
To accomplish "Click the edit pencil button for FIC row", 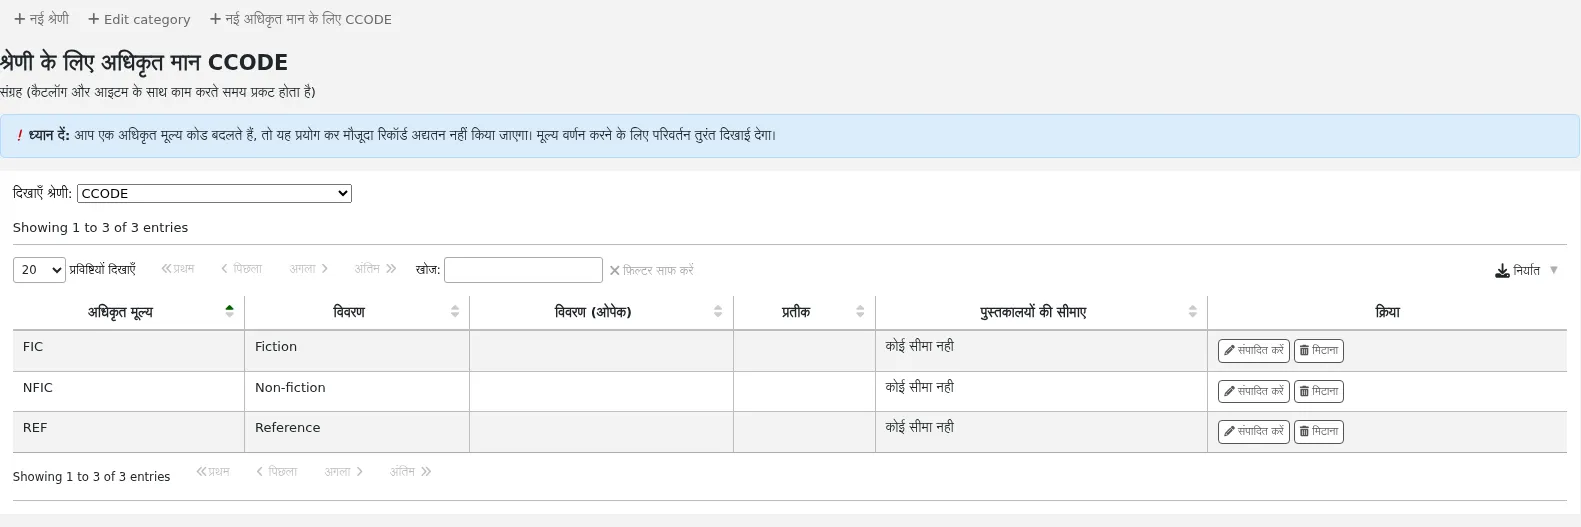I will coord(1253,351).
